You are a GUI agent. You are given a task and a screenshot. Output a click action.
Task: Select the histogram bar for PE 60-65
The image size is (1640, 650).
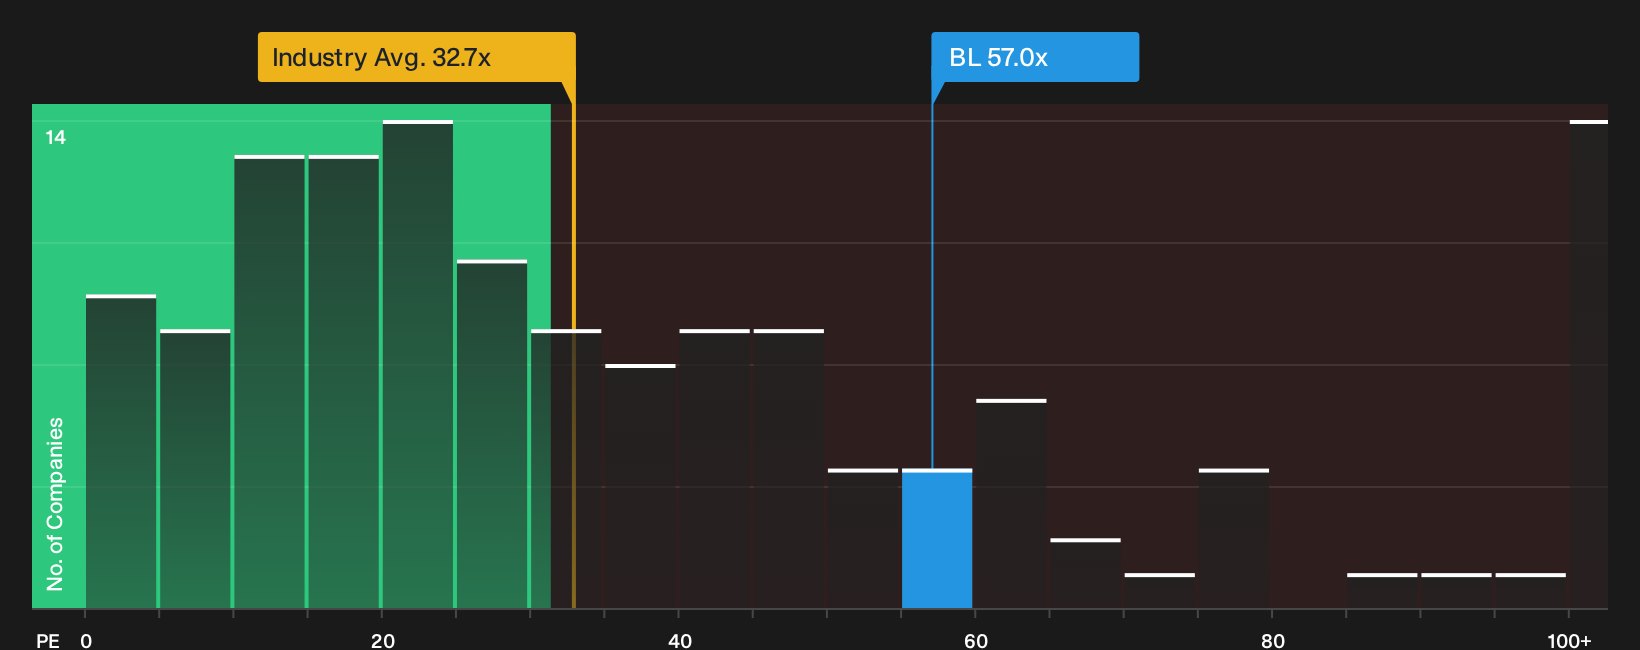1011,504
